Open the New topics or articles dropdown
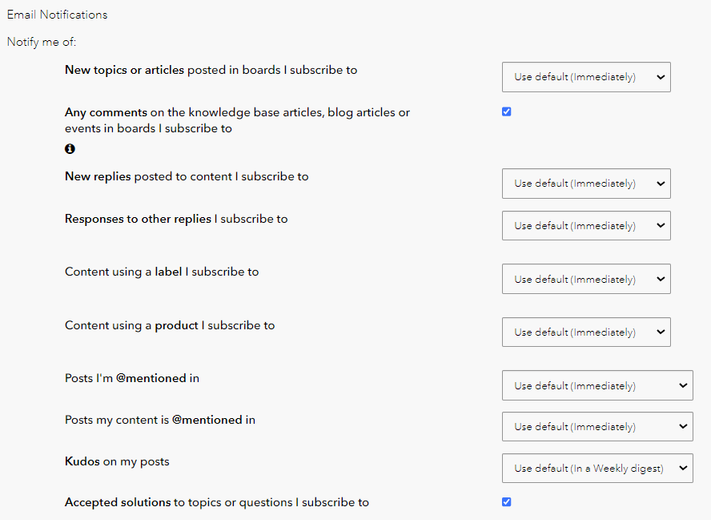This screenshot has height=520, width=711. pyautogui.click(x=586, y=77)
